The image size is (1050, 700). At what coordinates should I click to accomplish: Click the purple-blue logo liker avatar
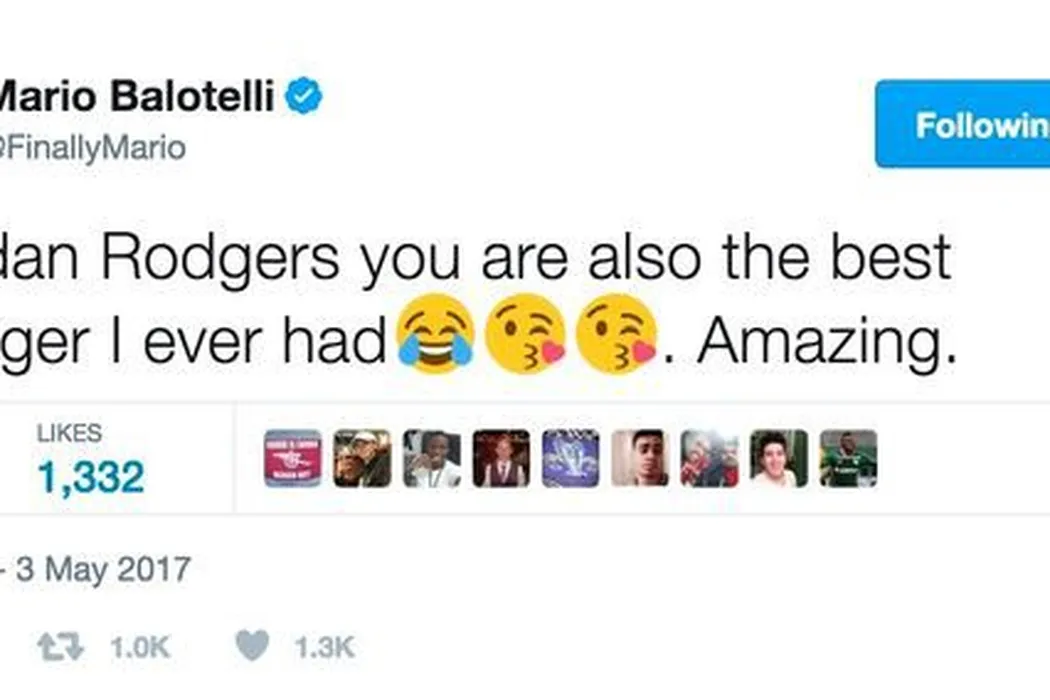tap(570, 459)
